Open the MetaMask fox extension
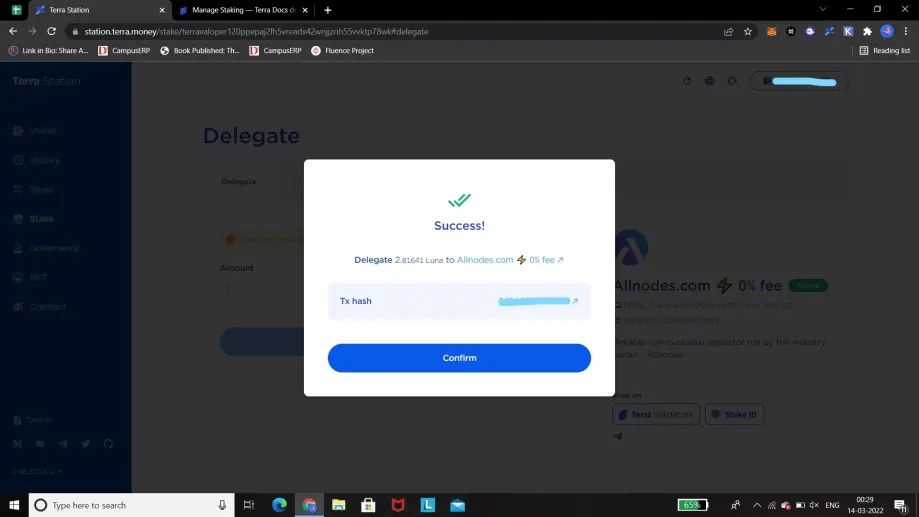The height and width of the screenshot is (517, 919). [x=771, y=32]
